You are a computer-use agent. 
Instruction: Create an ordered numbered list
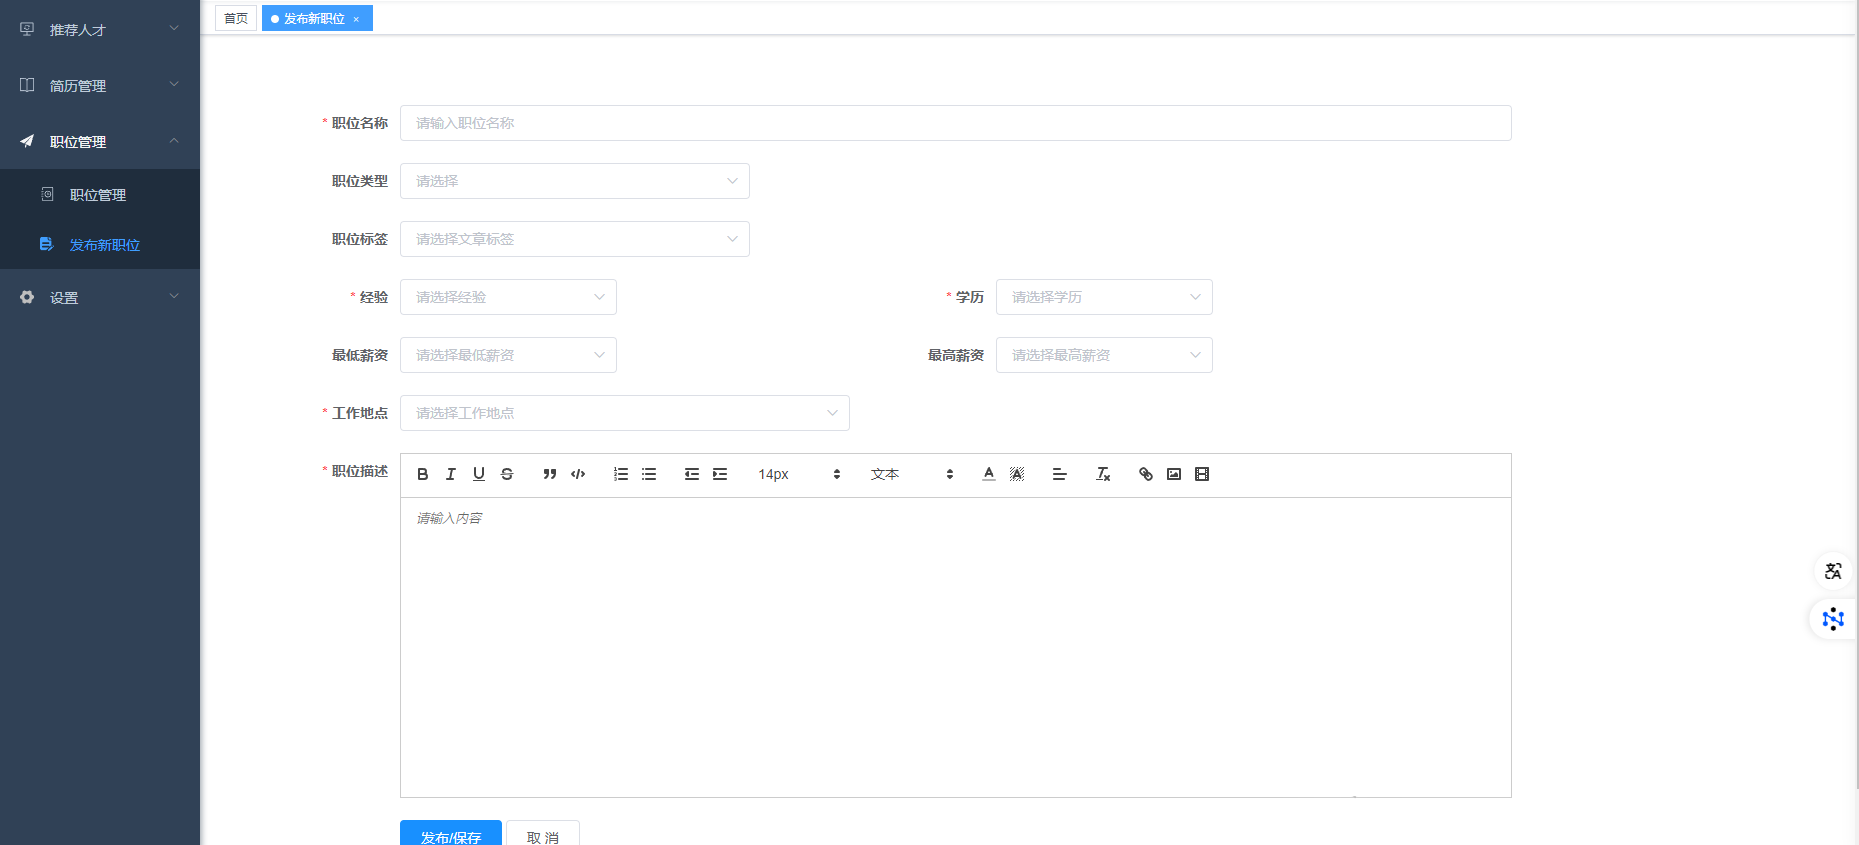point(621,474)
